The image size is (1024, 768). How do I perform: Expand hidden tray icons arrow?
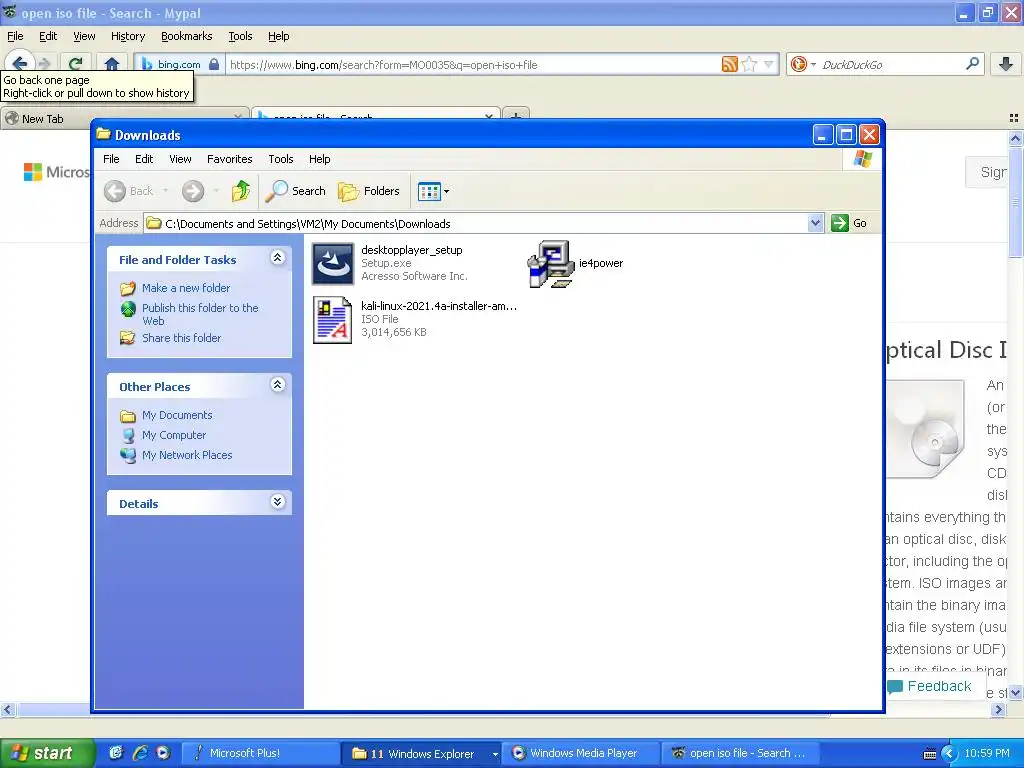(x=950, y=754)
